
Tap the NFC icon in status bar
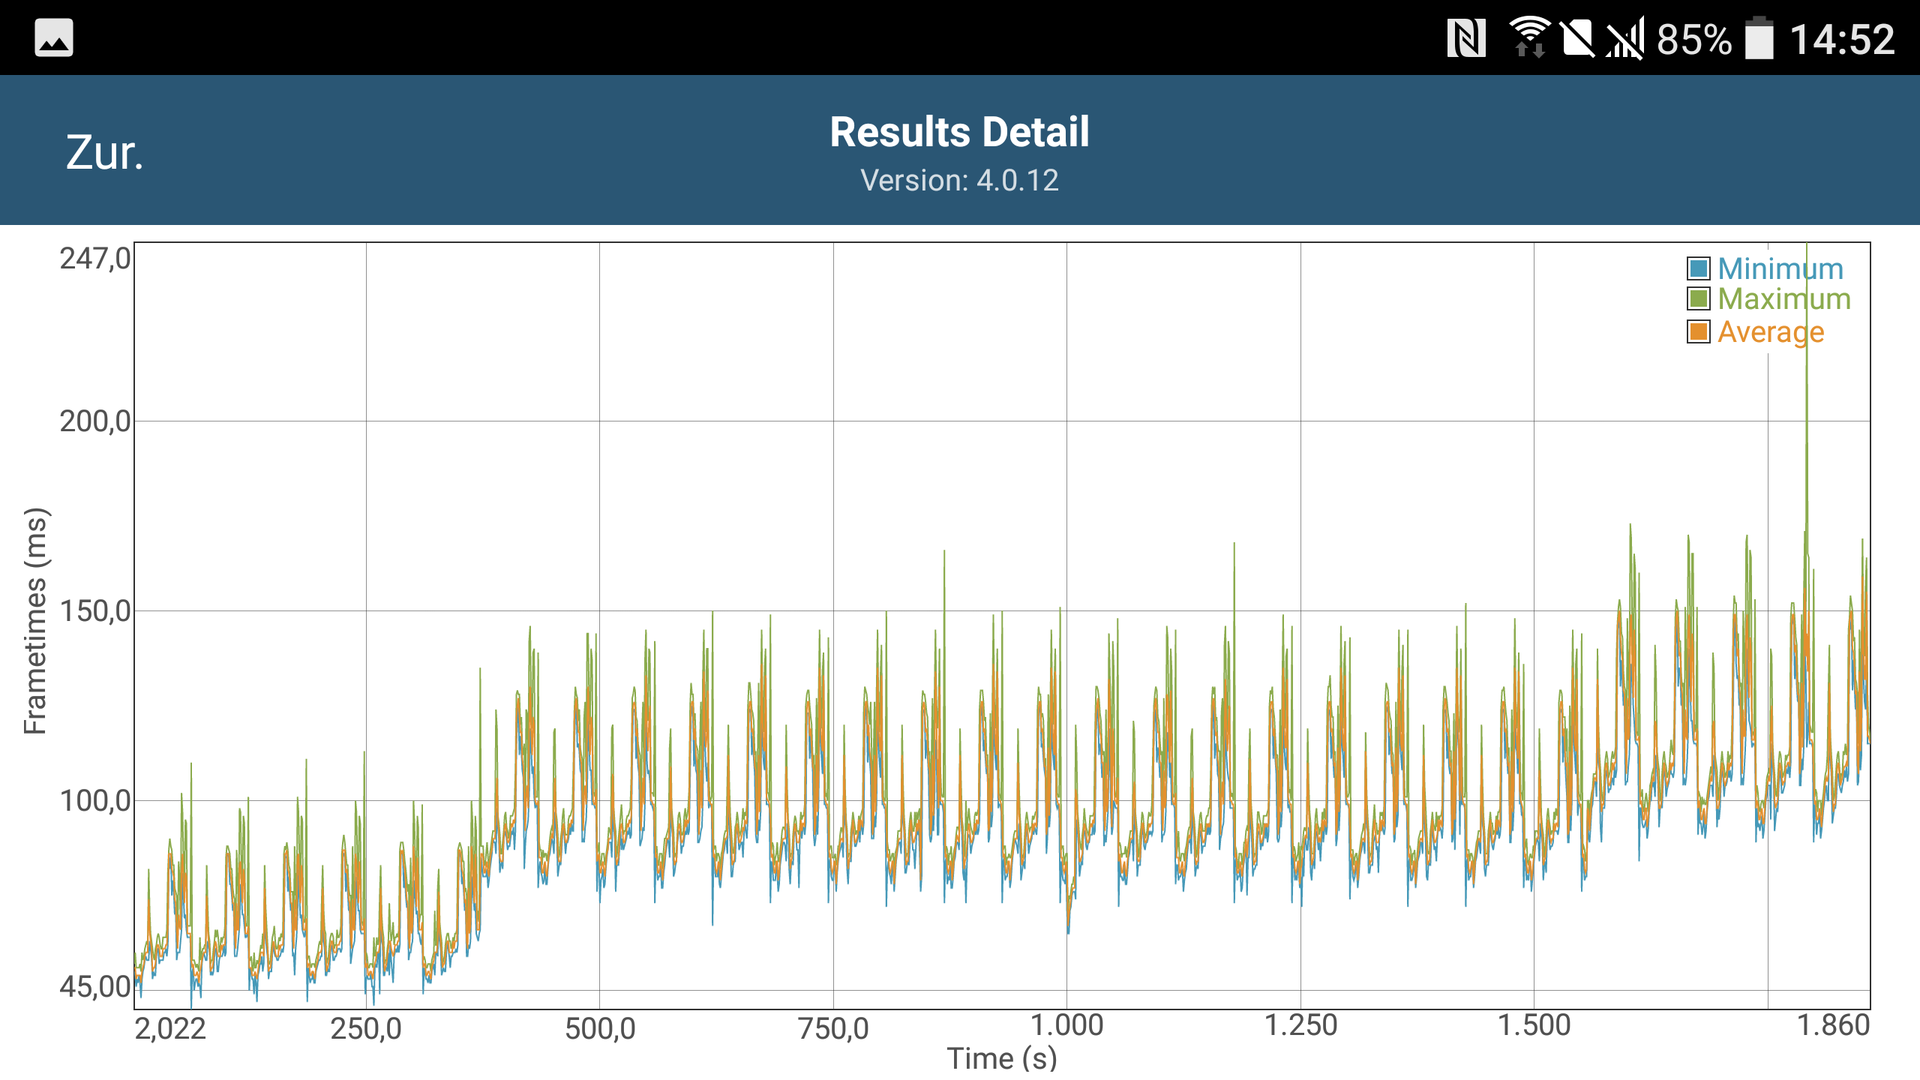pos(1466,39)
